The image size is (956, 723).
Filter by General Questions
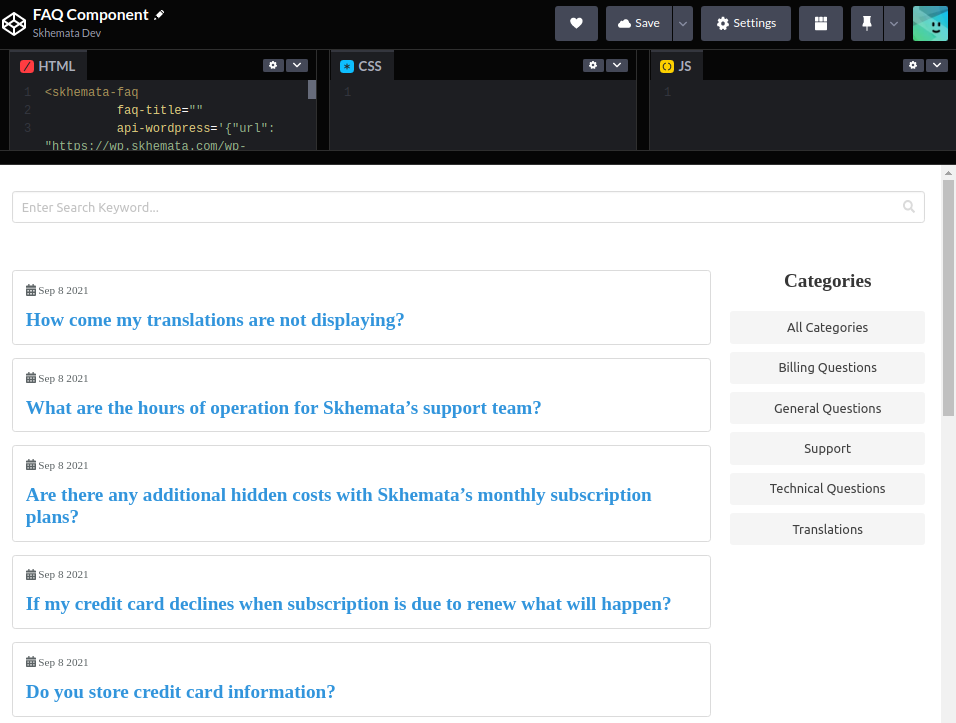coord(827,408)
